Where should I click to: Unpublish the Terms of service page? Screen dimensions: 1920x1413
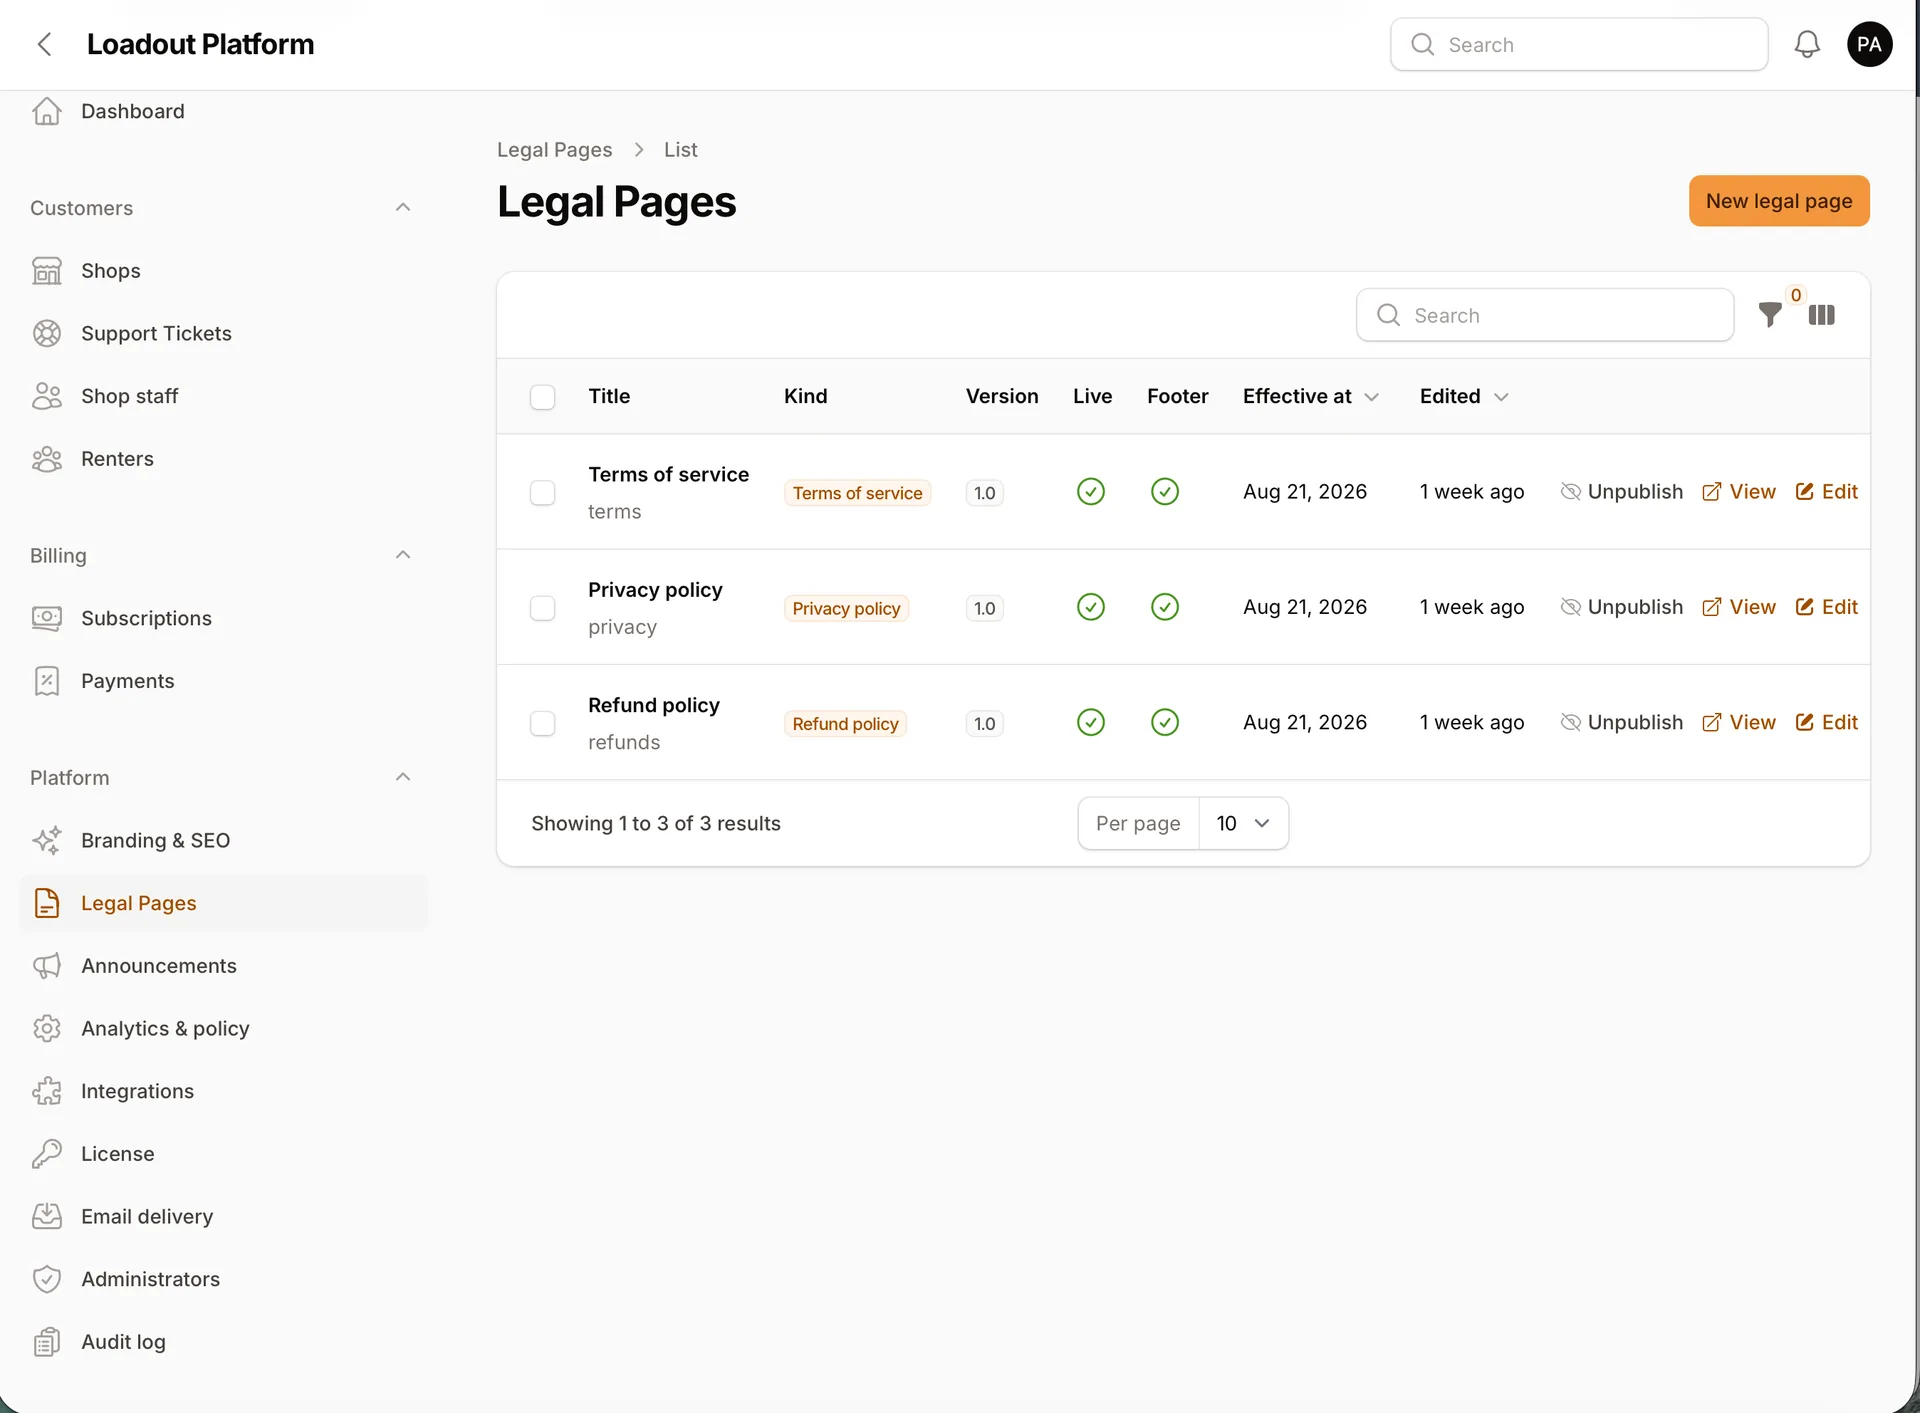coord(1621,491)
